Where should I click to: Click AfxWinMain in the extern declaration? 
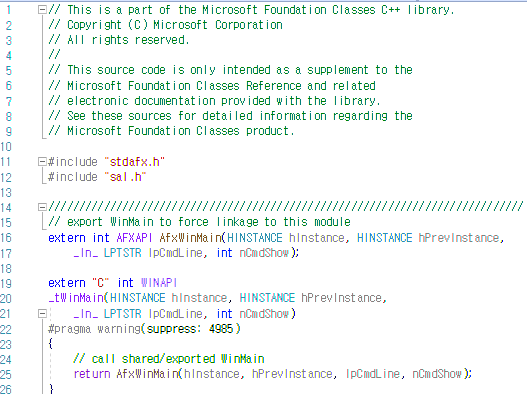pyautogui.click(x=191, y=238)
